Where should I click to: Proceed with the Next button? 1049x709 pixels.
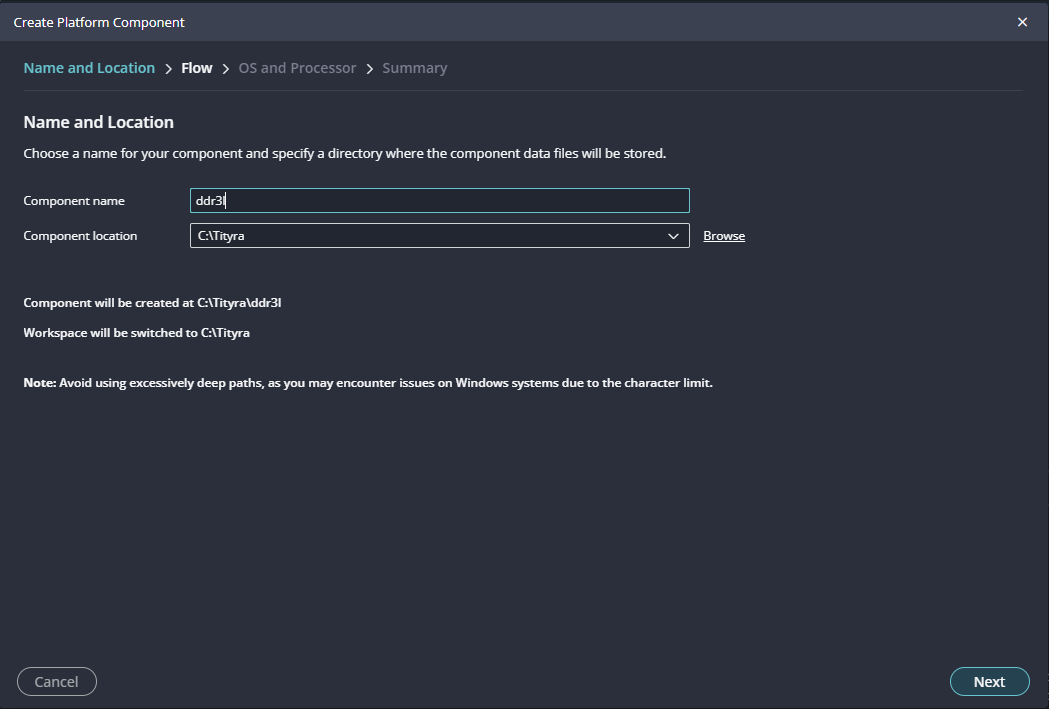pos(989,681)
